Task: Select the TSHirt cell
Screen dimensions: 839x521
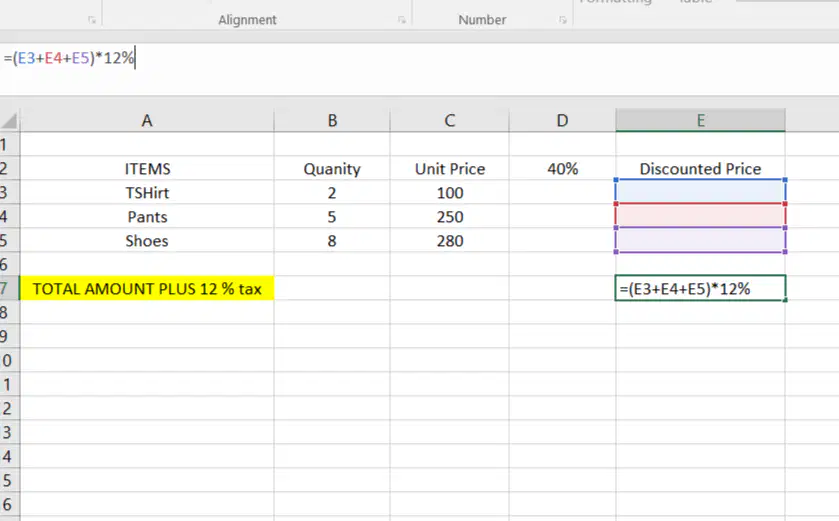Action: 147,193
